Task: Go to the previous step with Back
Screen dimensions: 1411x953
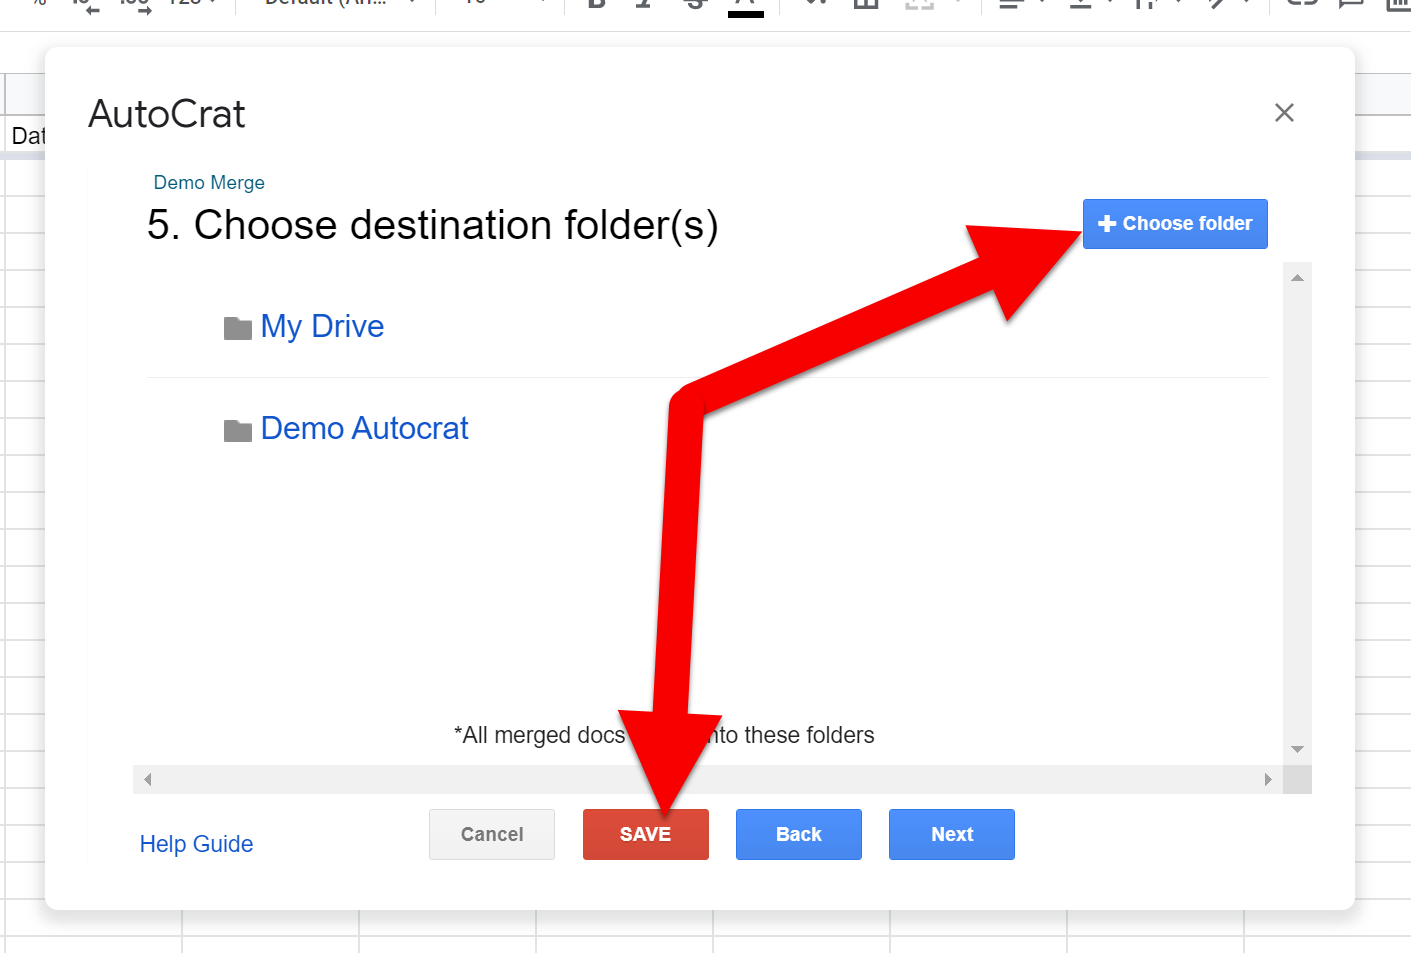Action: click(799, 834)
